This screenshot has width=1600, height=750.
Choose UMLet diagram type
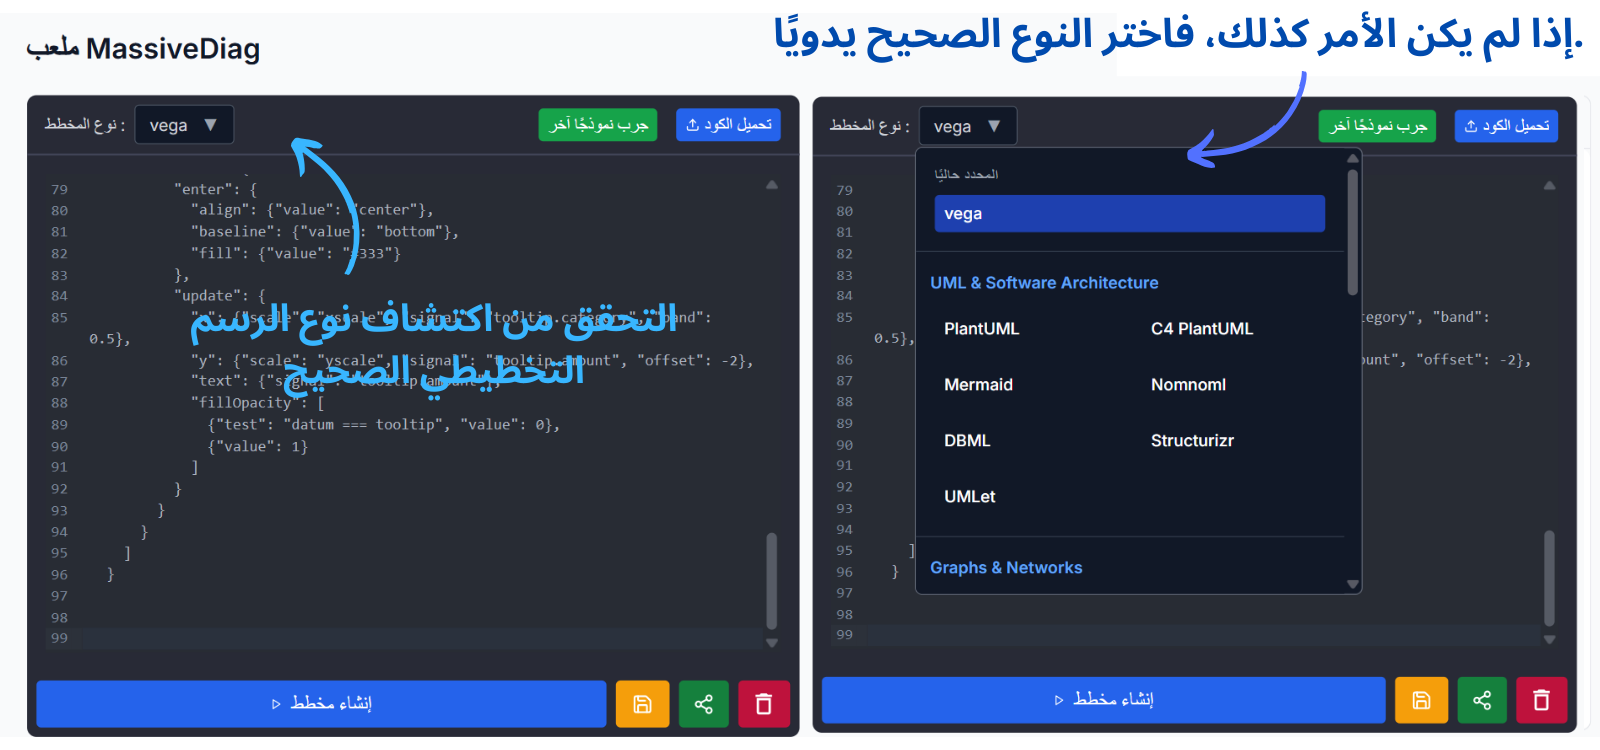pos(970,497)
